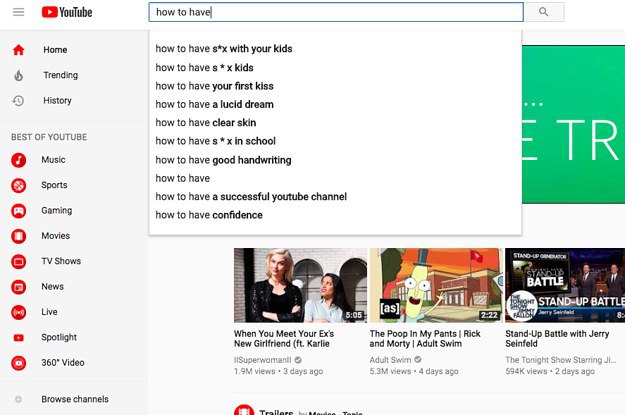This screenshot has height=415, width=625.
Task: Open Music channel label
Action: click(53, 160)
